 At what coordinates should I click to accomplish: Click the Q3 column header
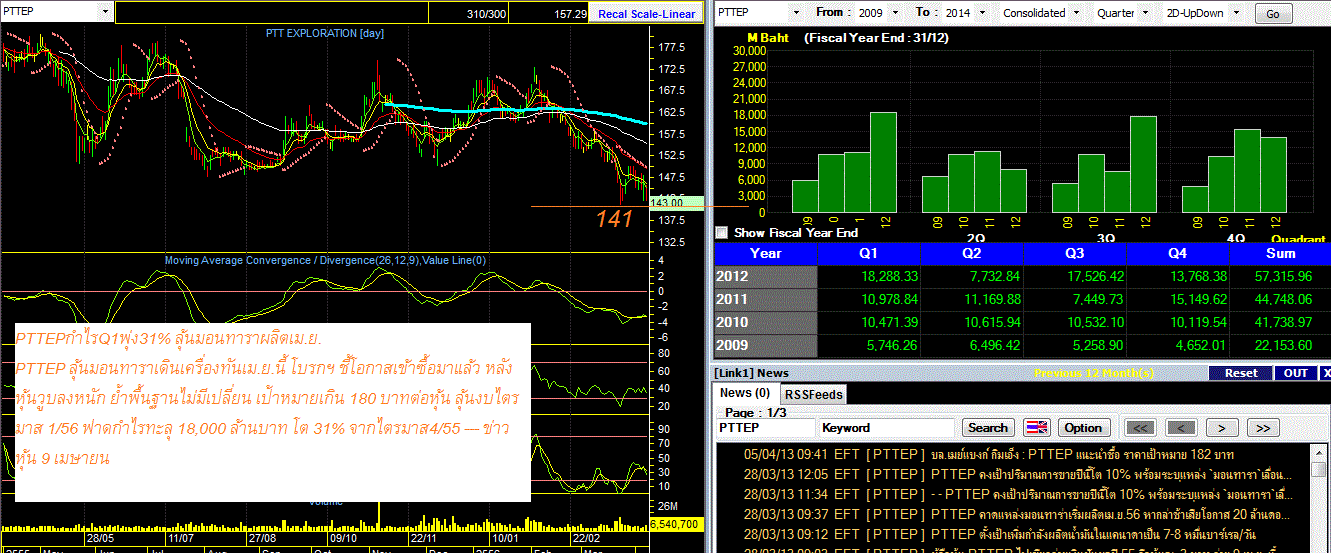coord(1074,253)
